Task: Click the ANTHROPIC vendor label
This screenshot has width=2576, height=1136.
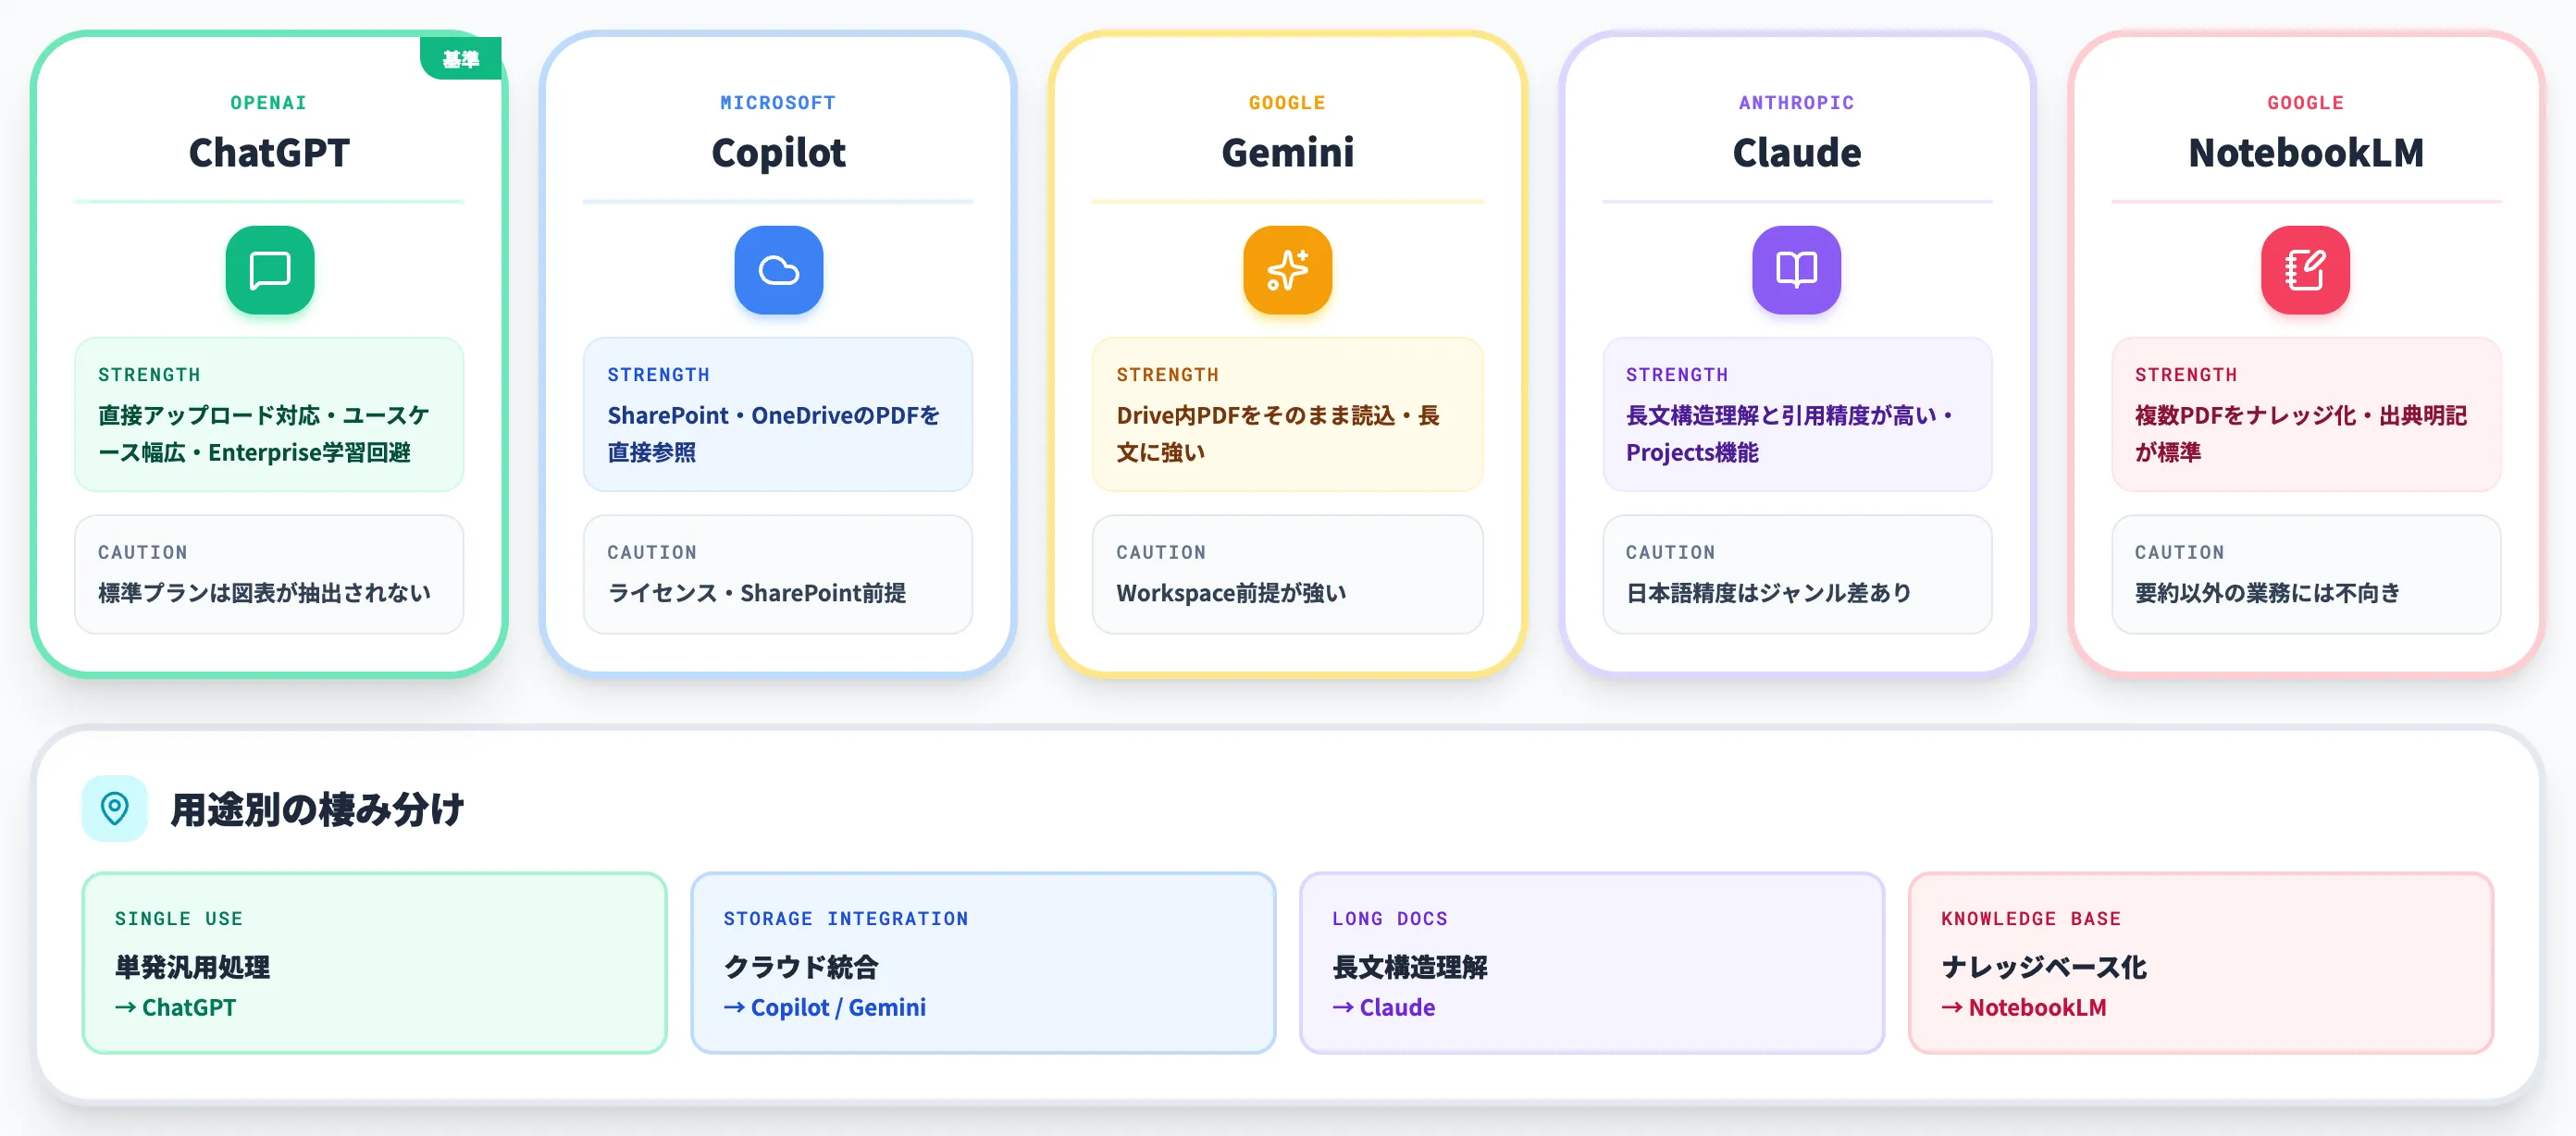Action: [x=1796, y=102]
